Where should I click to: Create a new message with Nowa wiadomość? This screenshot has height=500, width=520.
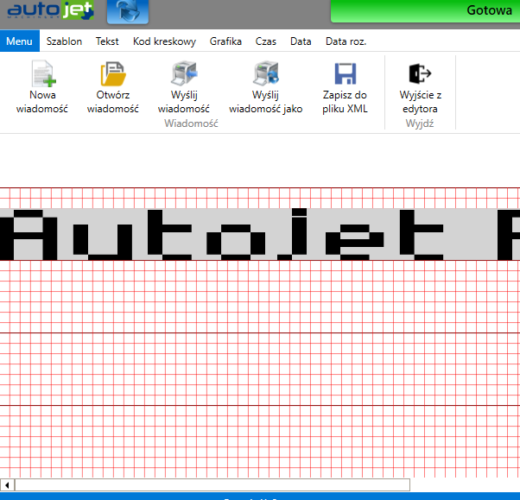[x=42, y=87]
